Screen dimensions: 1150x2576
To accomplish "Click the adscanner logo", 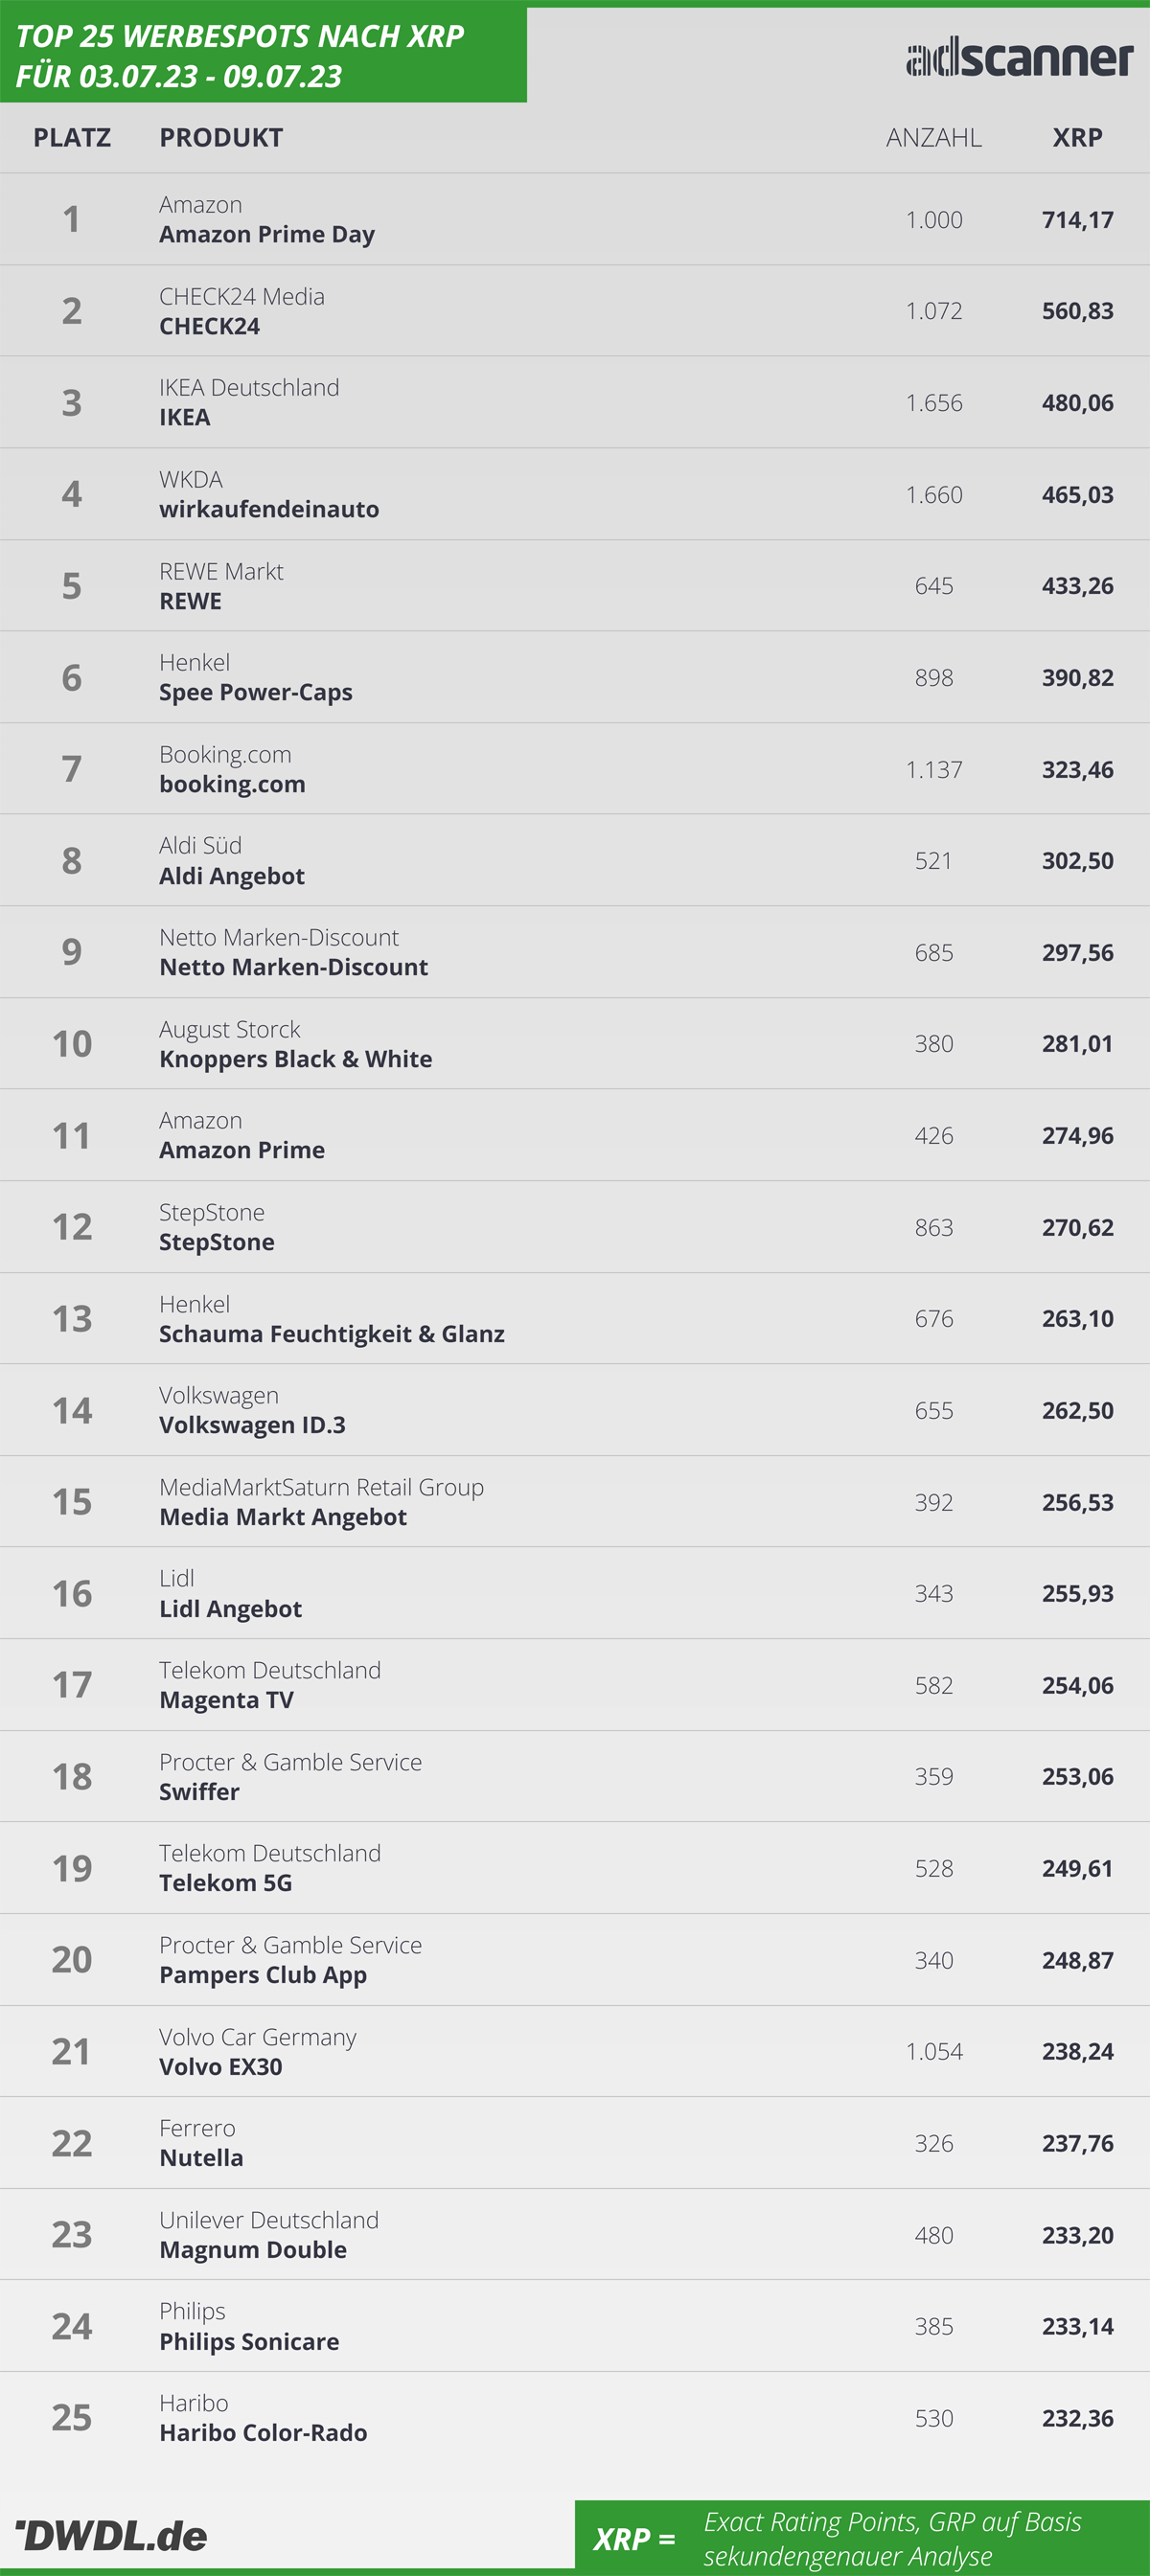I will point(1019,57).
